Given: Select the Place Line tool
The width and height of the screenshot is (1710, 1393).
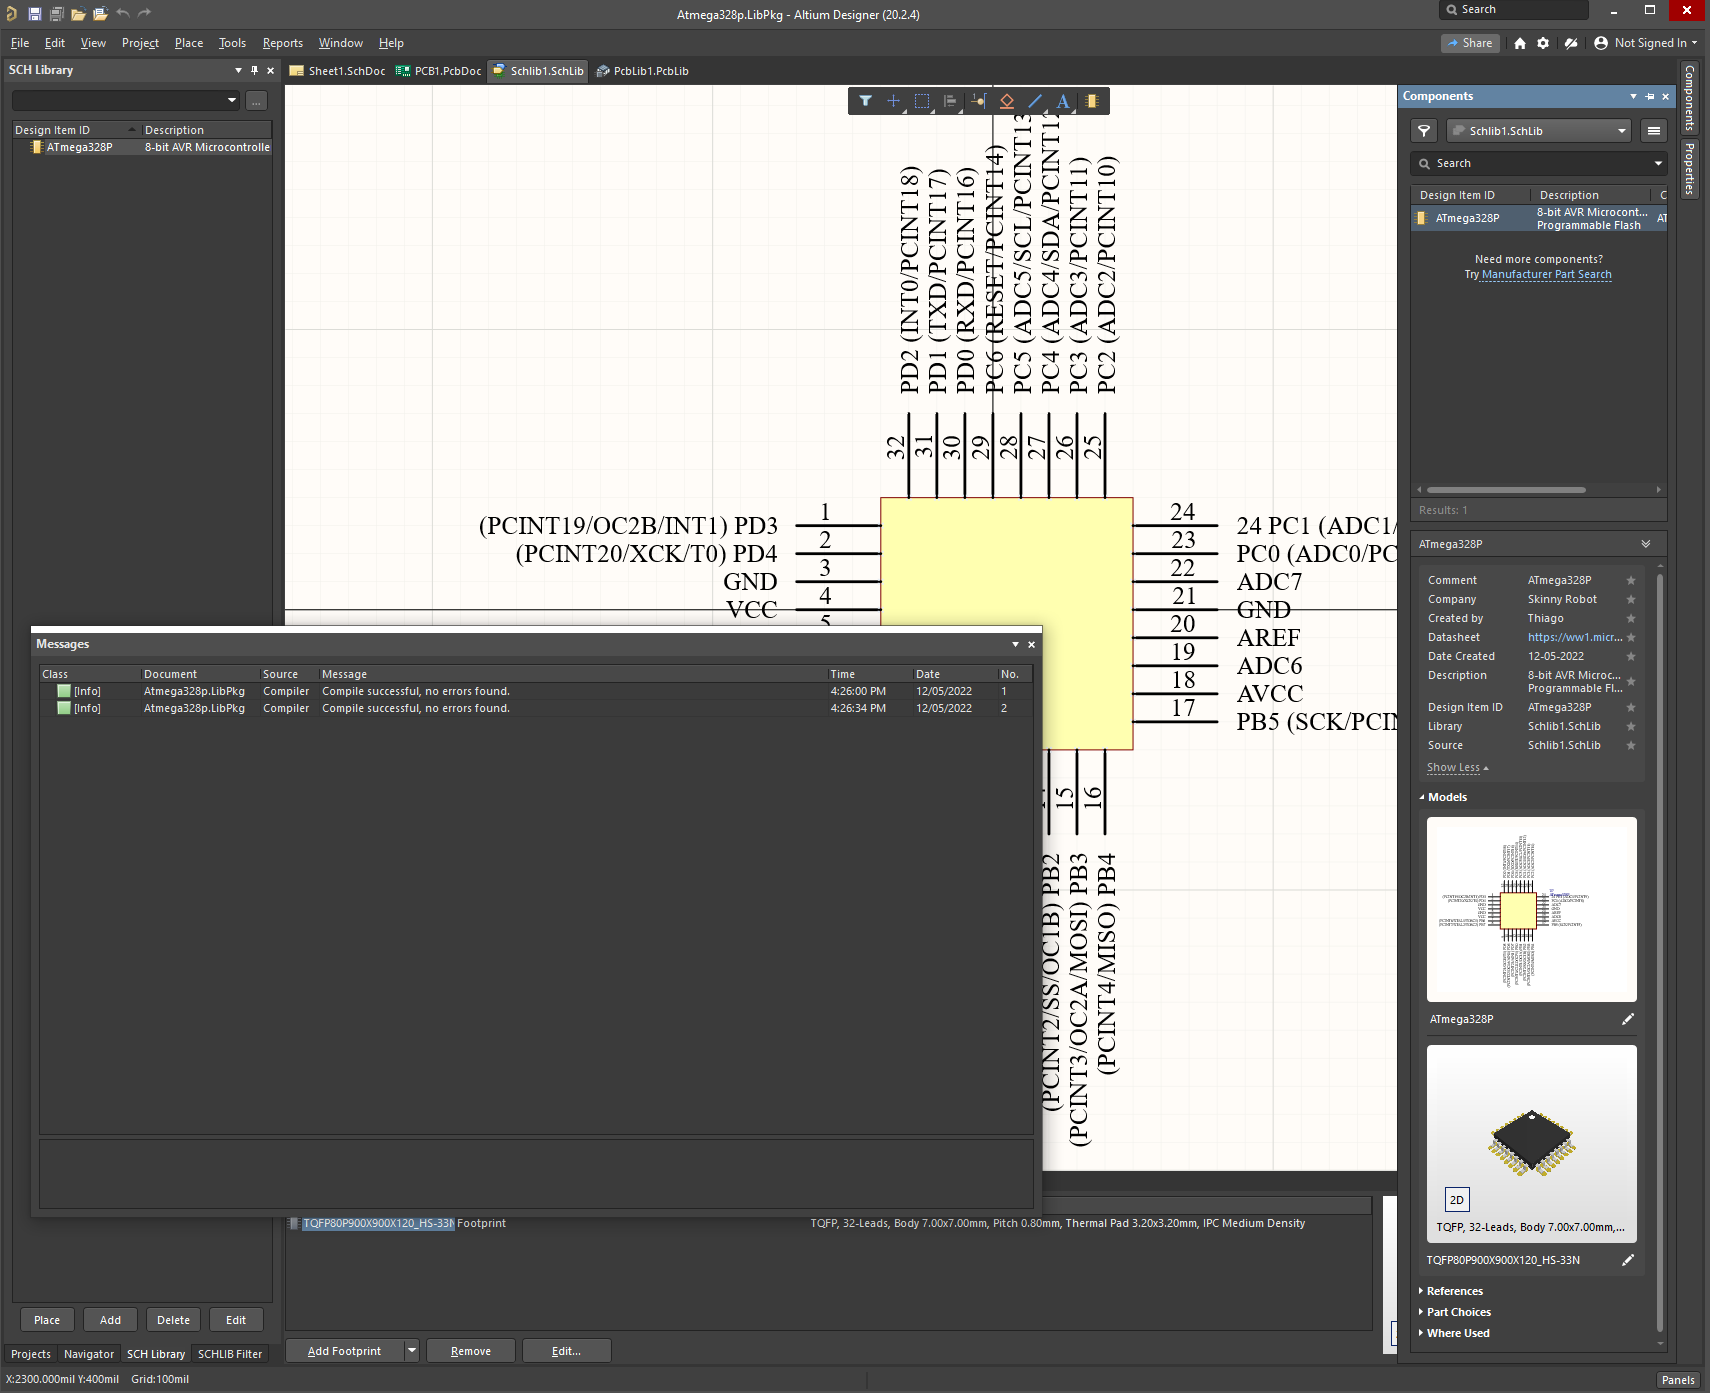Looking at the screenshot, I should [x=1035, y=101].
